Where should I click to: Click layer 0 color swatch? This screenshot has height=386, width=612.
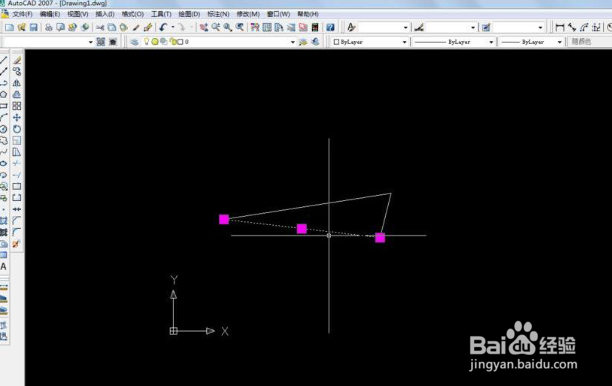click(x=180, y=42)
